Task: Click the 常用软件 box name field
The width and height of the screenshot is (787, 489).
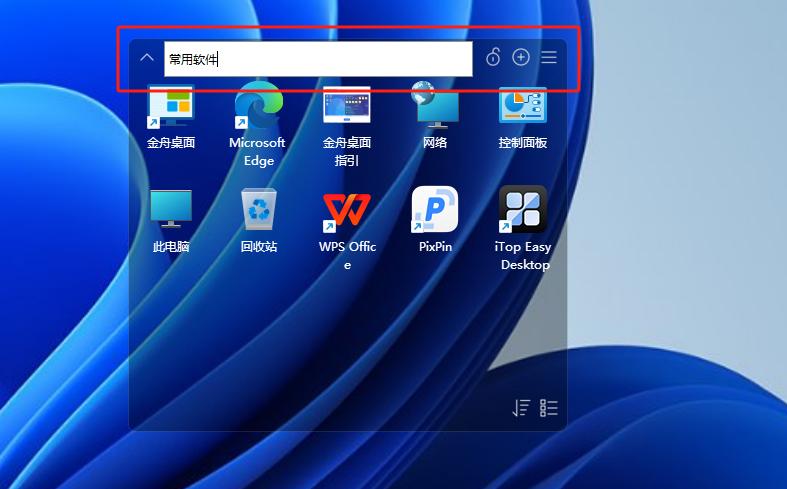Action: coord(318,59)
